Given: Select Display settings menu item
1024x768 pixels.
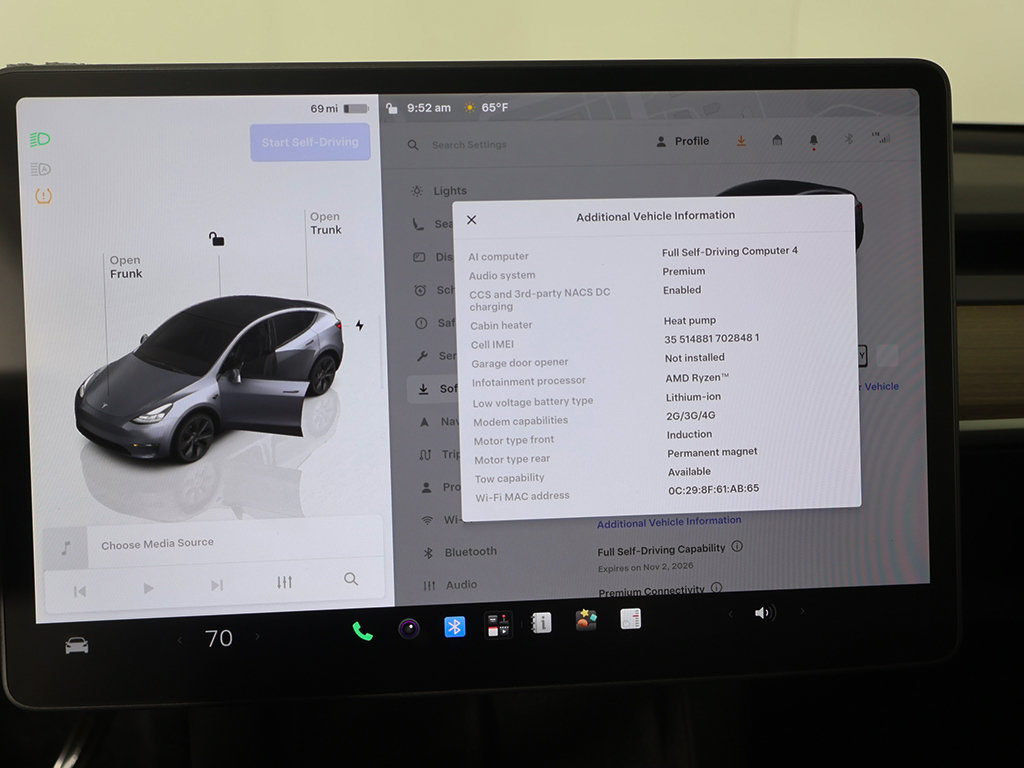Looking at the screenshot, I should coord(432,257).
